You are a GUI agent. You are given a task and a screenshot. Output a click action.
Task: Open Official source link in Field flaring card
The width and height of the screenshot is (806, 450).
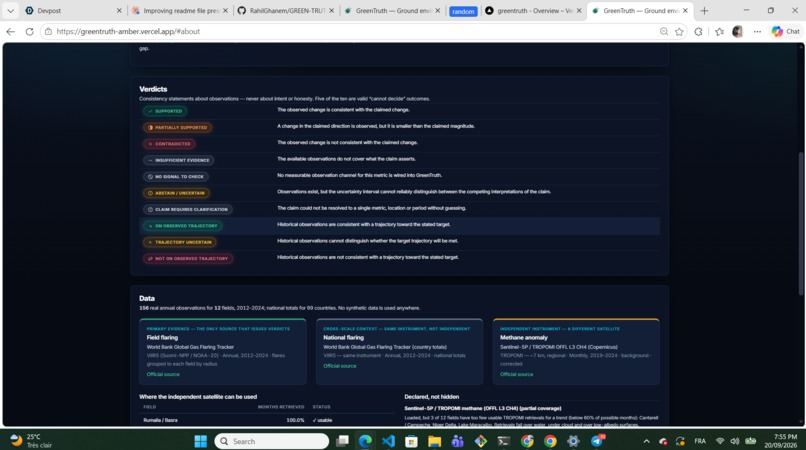coord(163,374)
